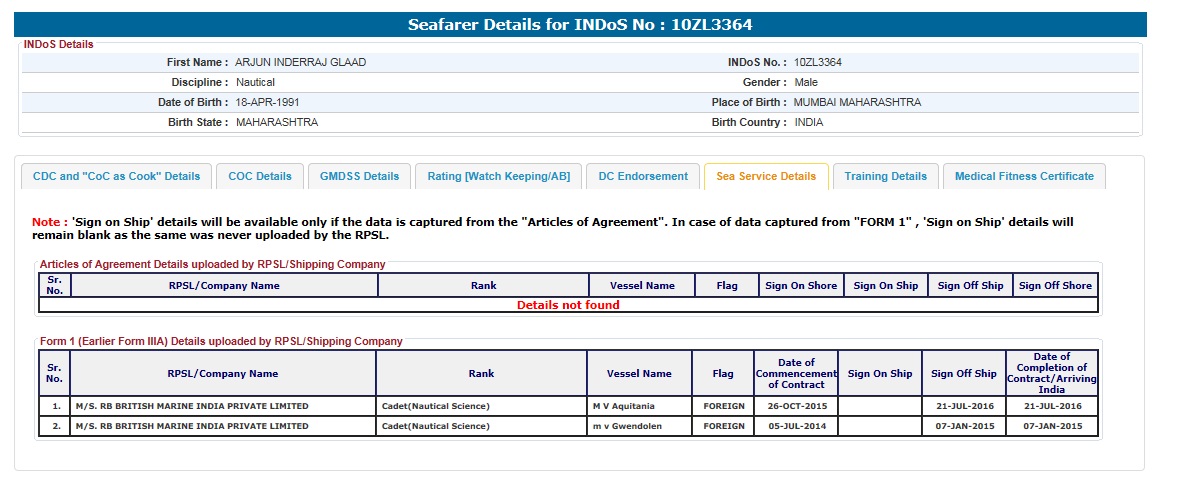Click the Form 1 'Sign Off Ship' column header
1184x491 pixels.
pyautogui.click(x=963, y=374)
